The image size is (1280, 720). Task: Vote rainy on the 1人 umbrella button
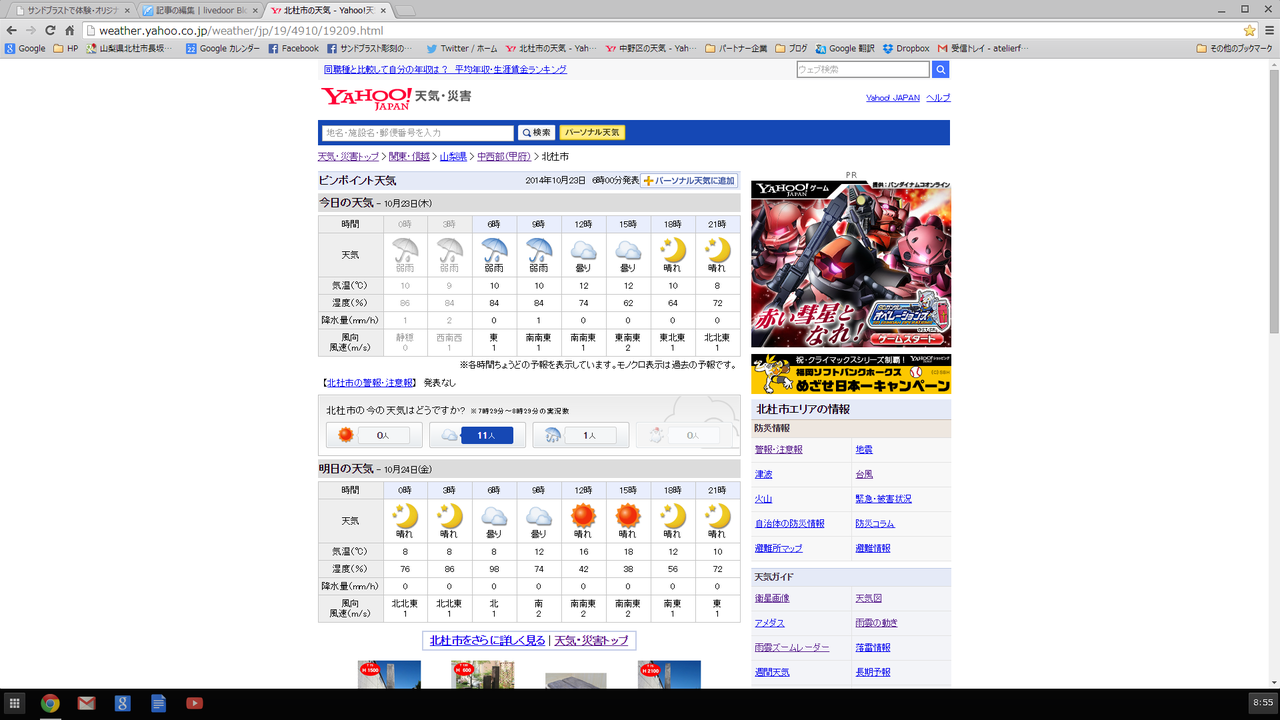pos(580,435)
